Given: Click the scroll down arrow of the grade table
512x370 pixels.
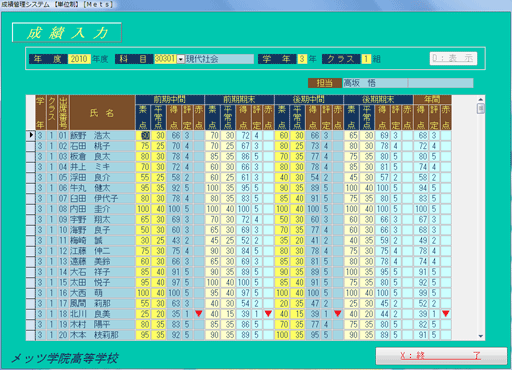Looking at the screenshot, I should pos(480,336).
